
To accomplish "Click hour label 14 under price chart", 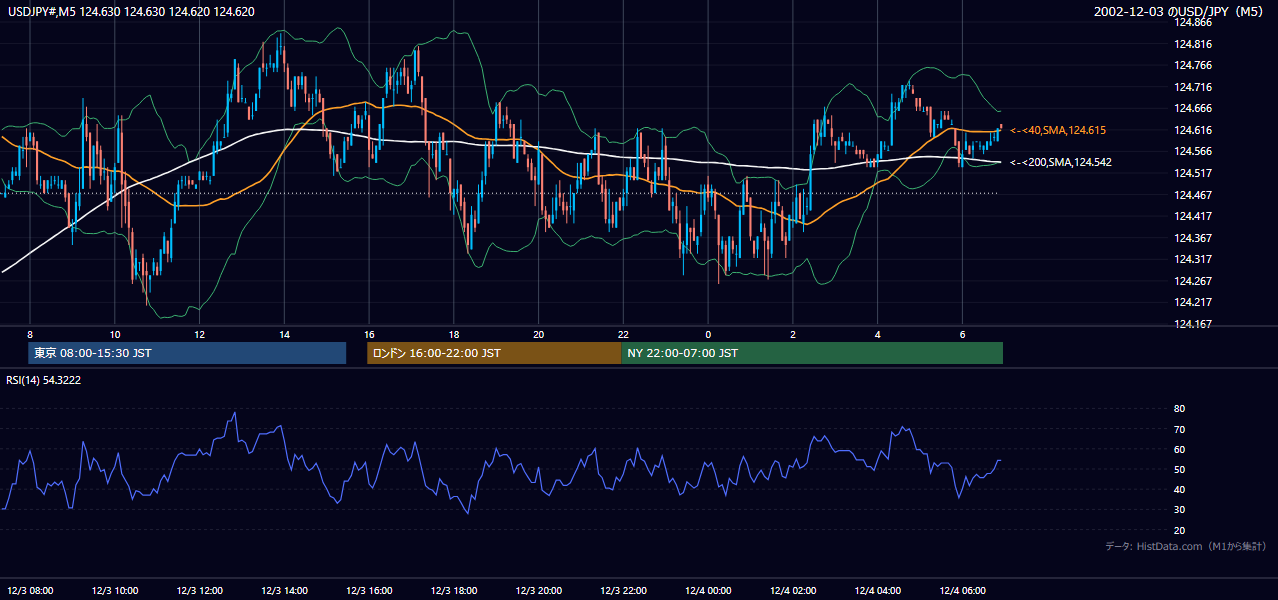I will coord(284,334).
